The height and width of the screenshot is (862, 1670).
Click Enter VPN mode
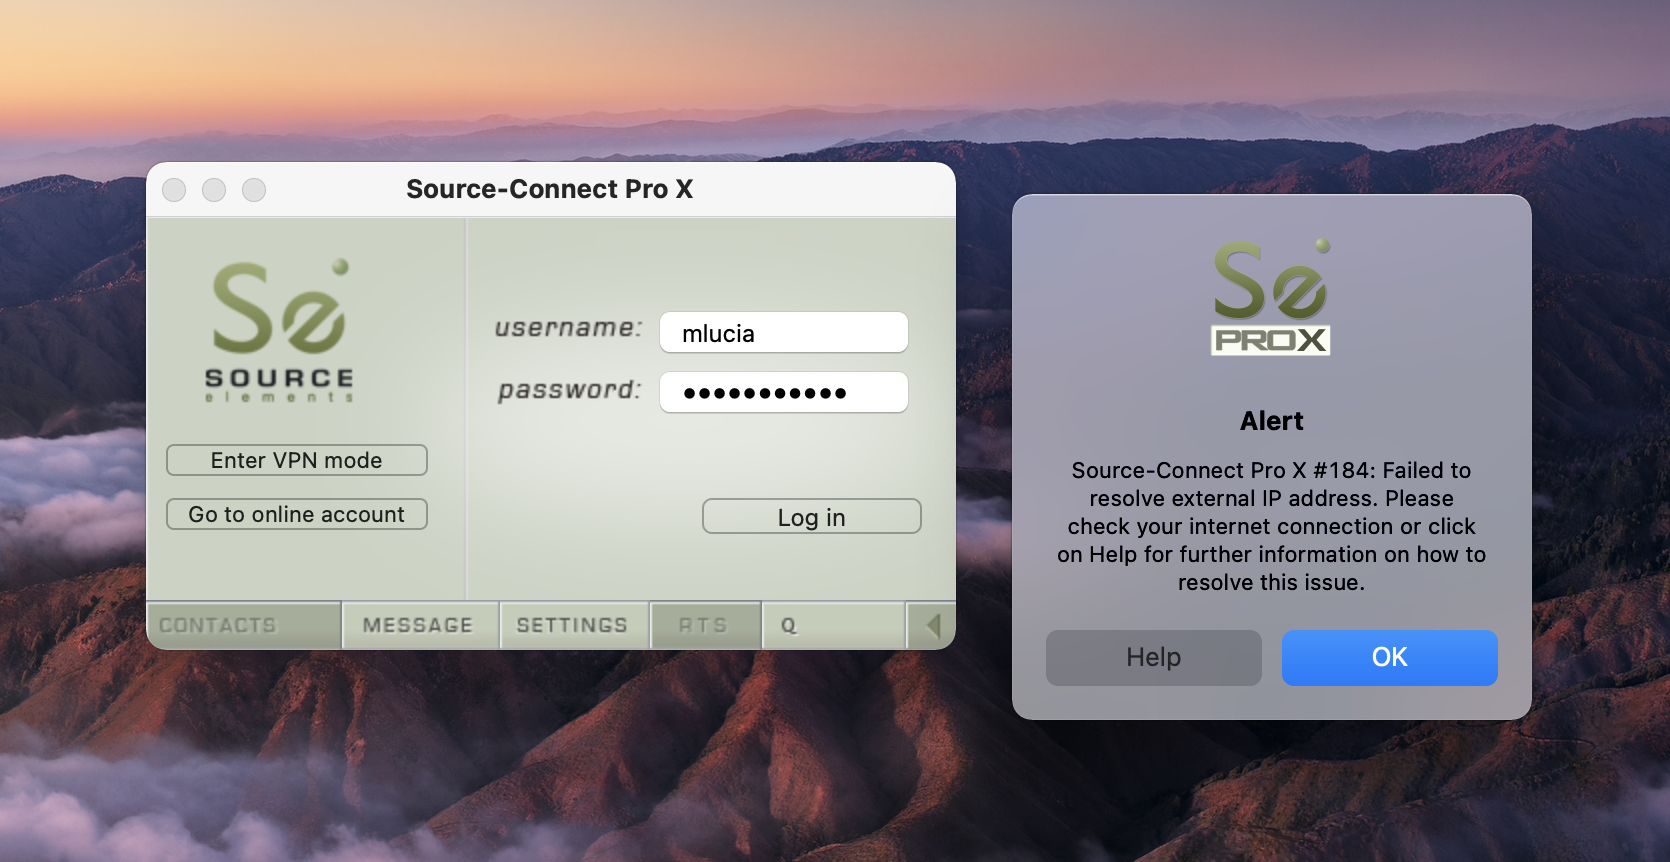click(297, 460)
